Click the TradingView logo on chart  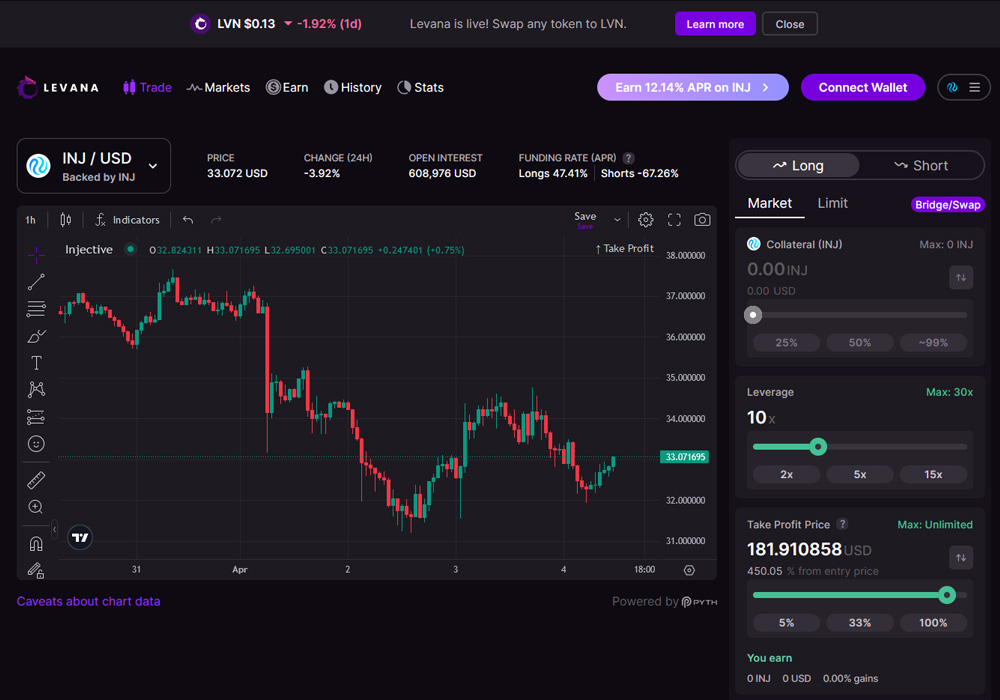pyautogui.click(x=80, y=537)
